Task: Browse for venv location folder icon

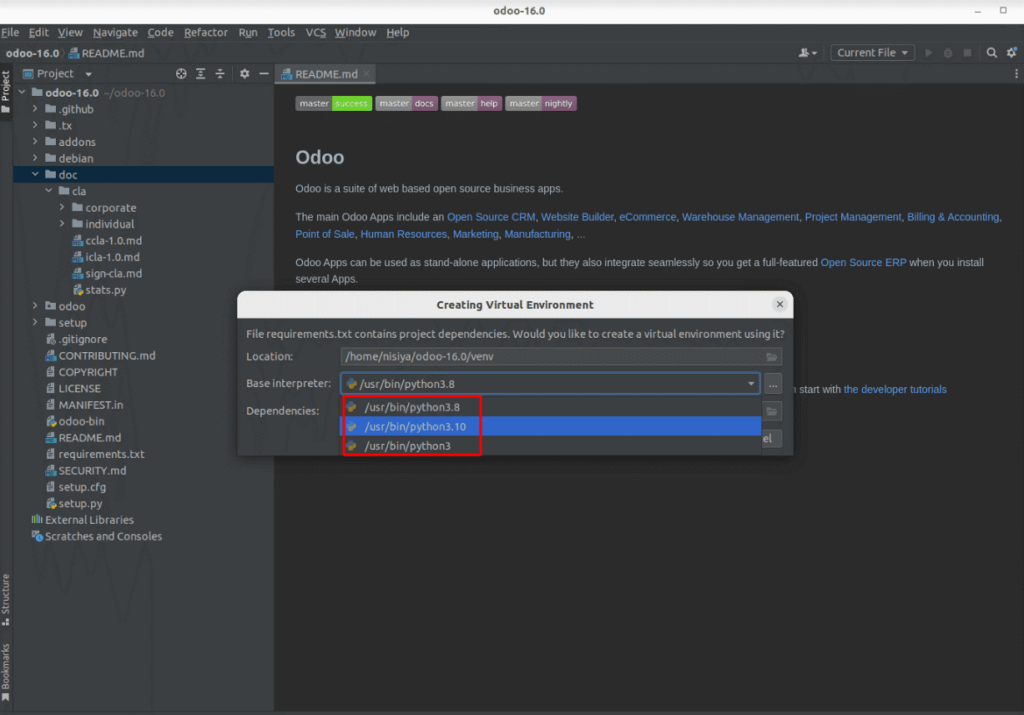Action: click(x=771, y=357)
